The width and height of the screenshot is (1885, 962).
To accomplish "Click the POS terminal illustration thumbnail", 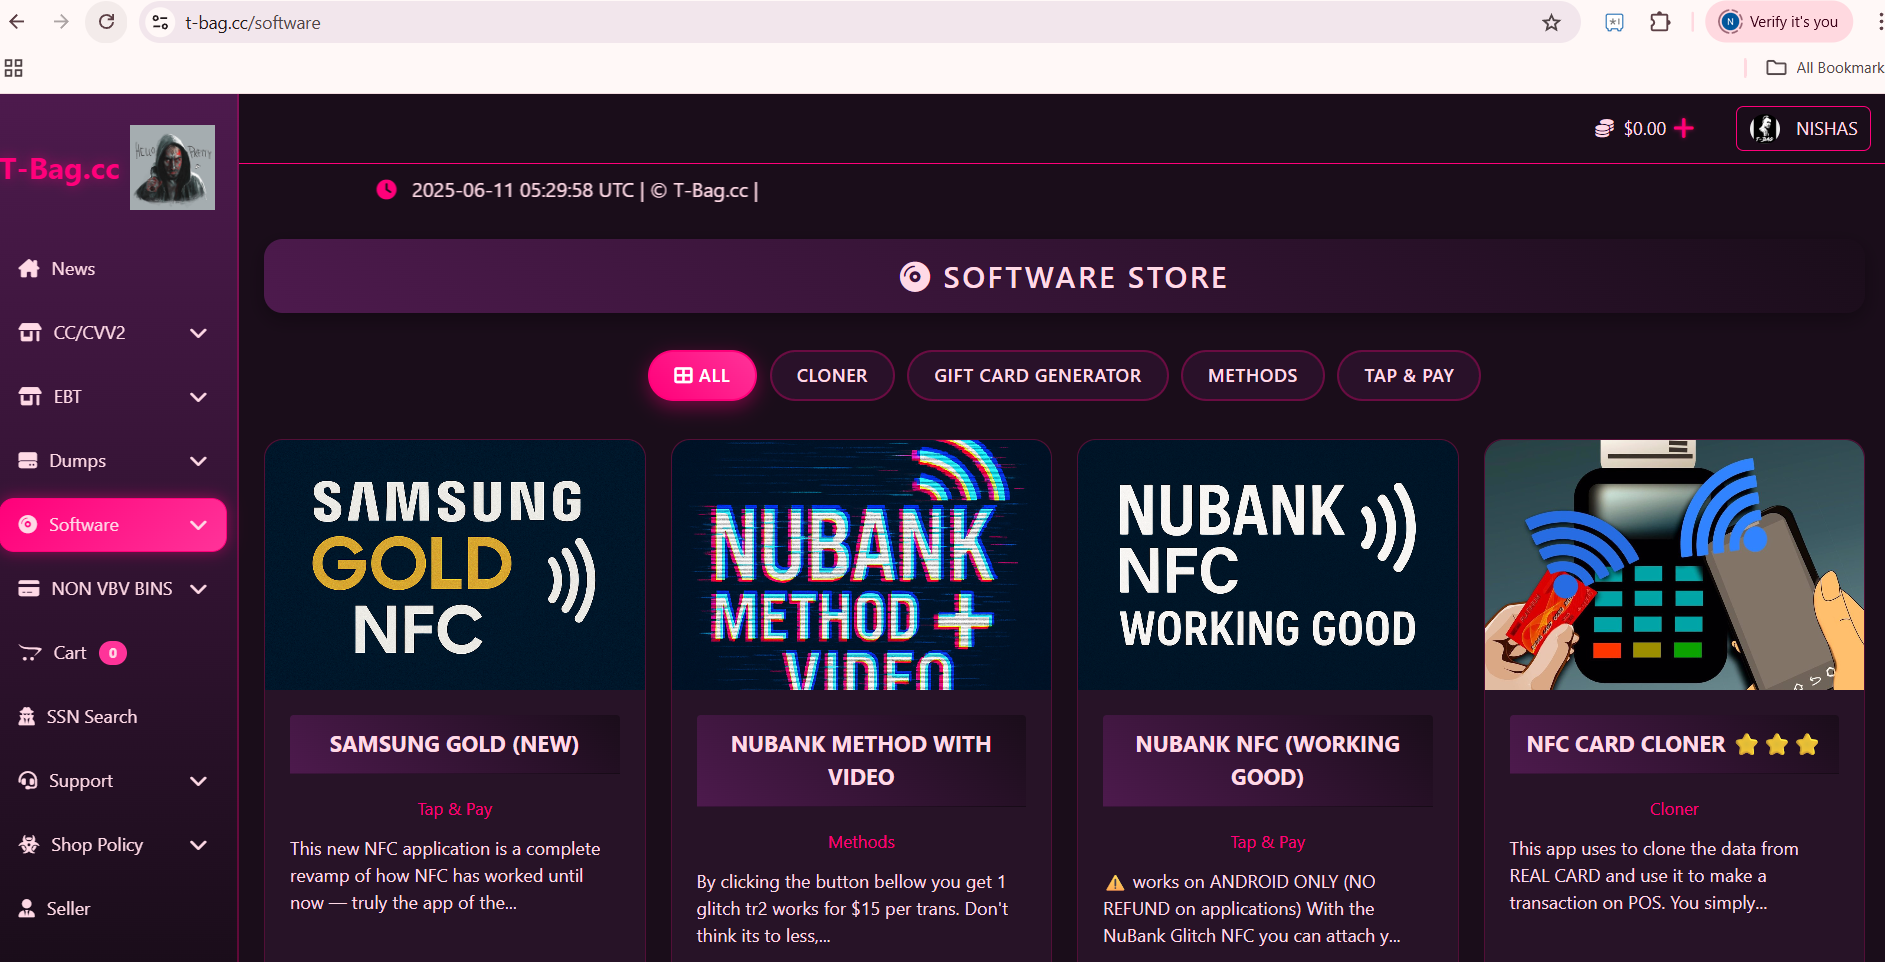I will (x=1674, y=565).
